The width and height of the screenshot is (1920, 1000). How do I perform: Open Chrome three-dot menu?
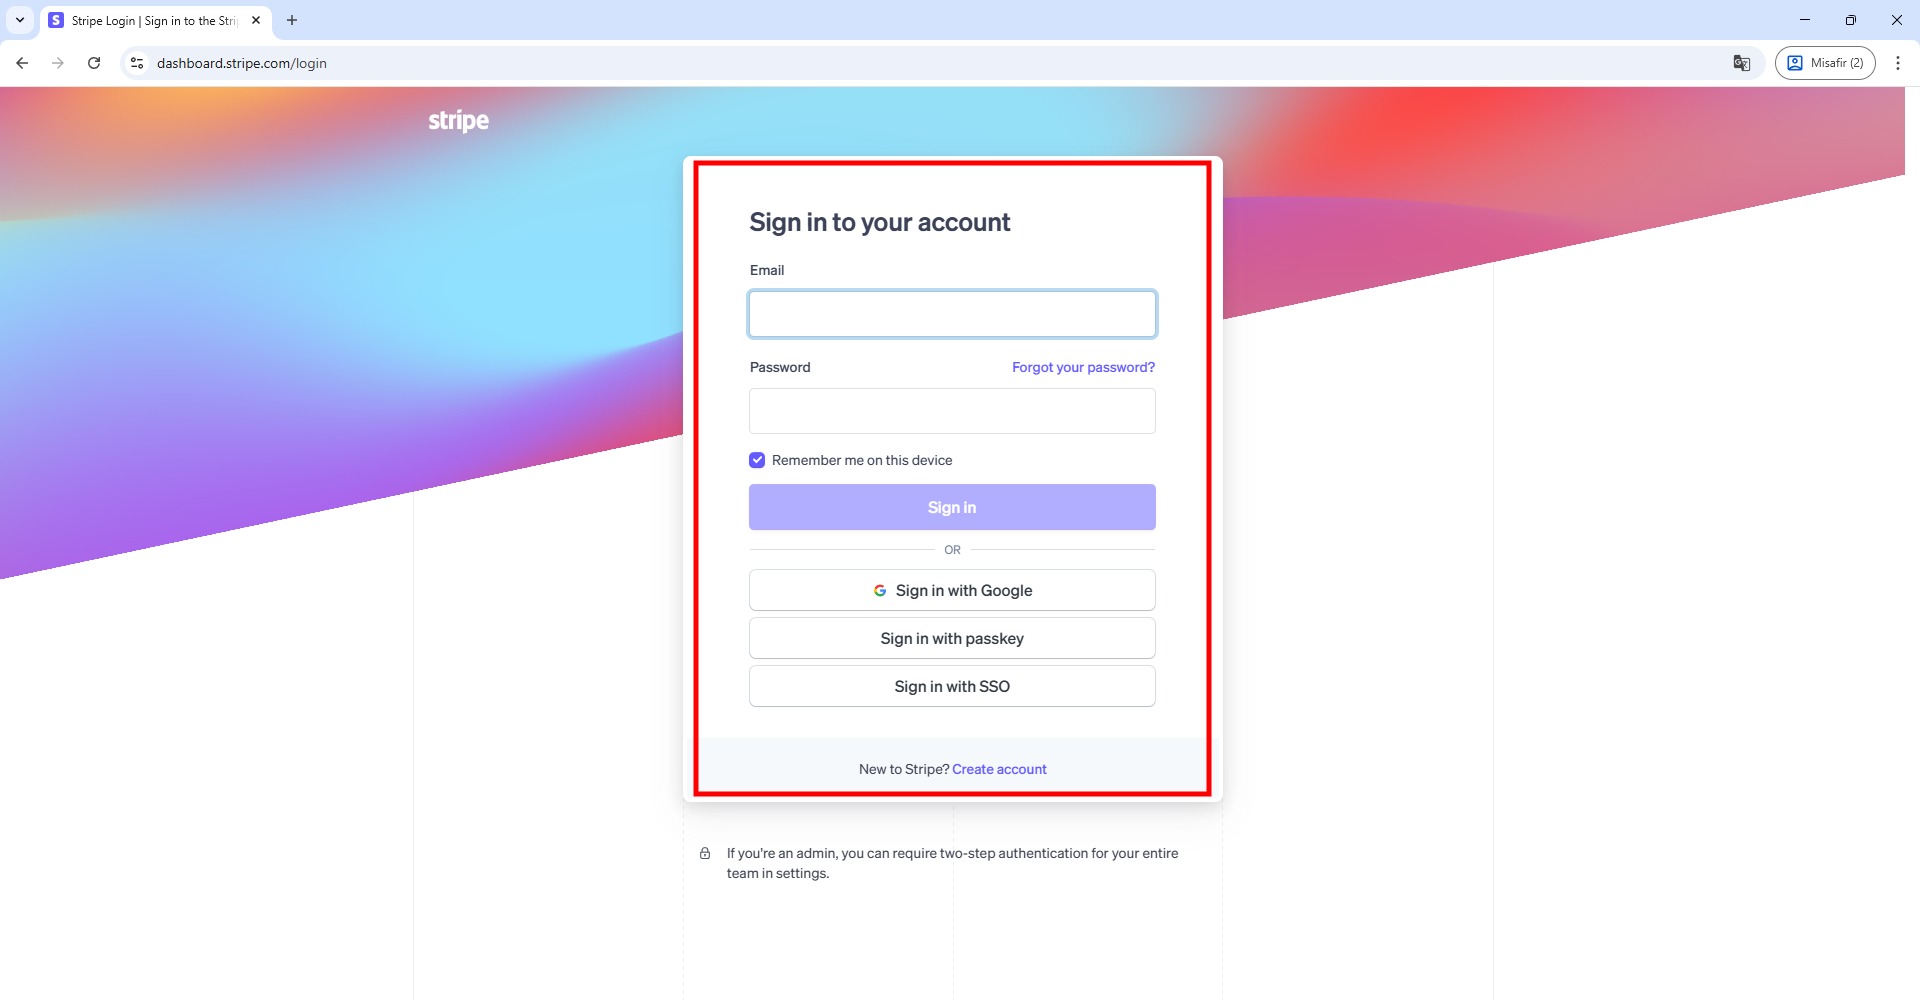[1897, 63]
